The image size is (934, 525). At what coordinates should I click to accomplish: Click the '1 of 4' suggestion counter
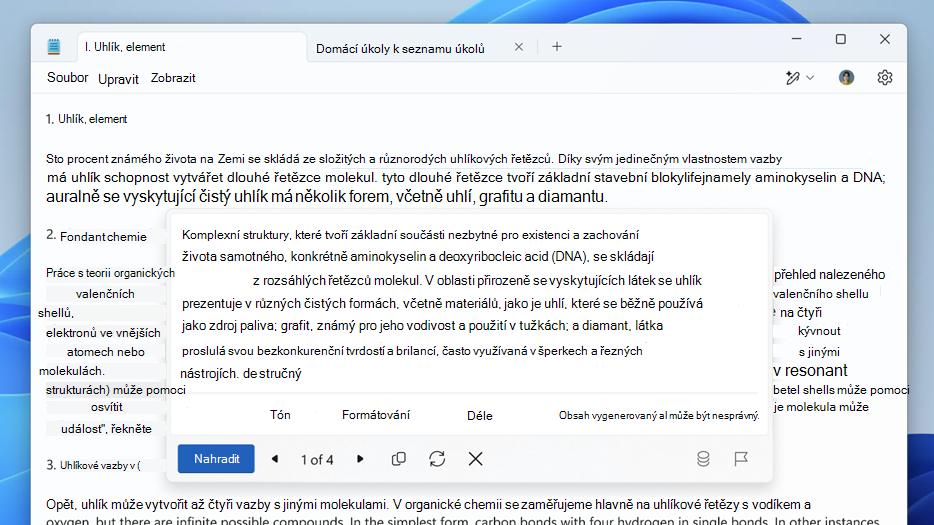coord(317,459)
